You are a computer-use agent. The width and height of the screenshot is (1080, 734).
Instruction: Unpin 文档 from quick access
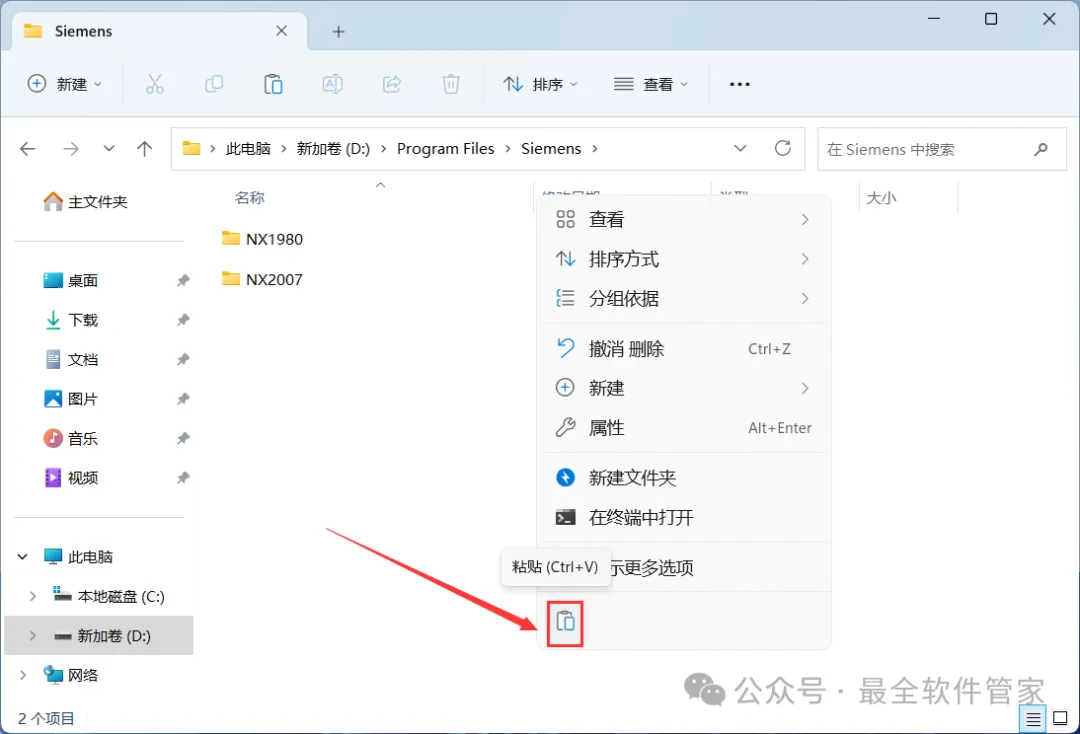[183, 359]
